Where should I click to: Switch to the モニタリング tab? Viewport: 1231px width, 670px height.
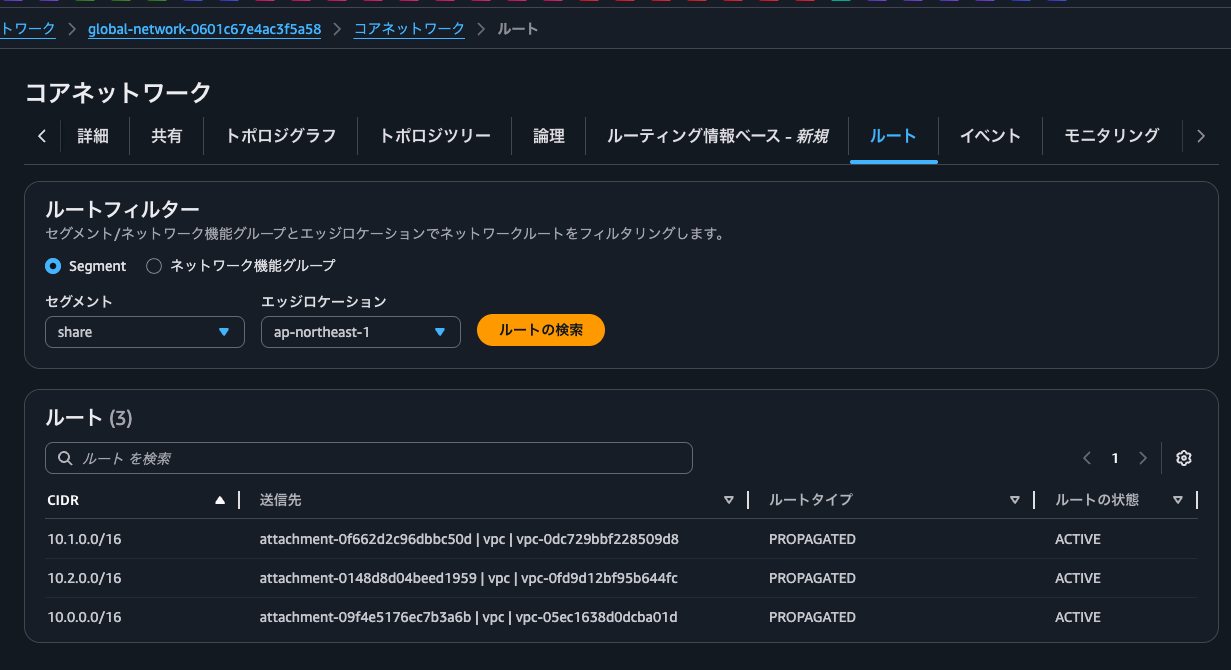click(x=1111, y=136)
